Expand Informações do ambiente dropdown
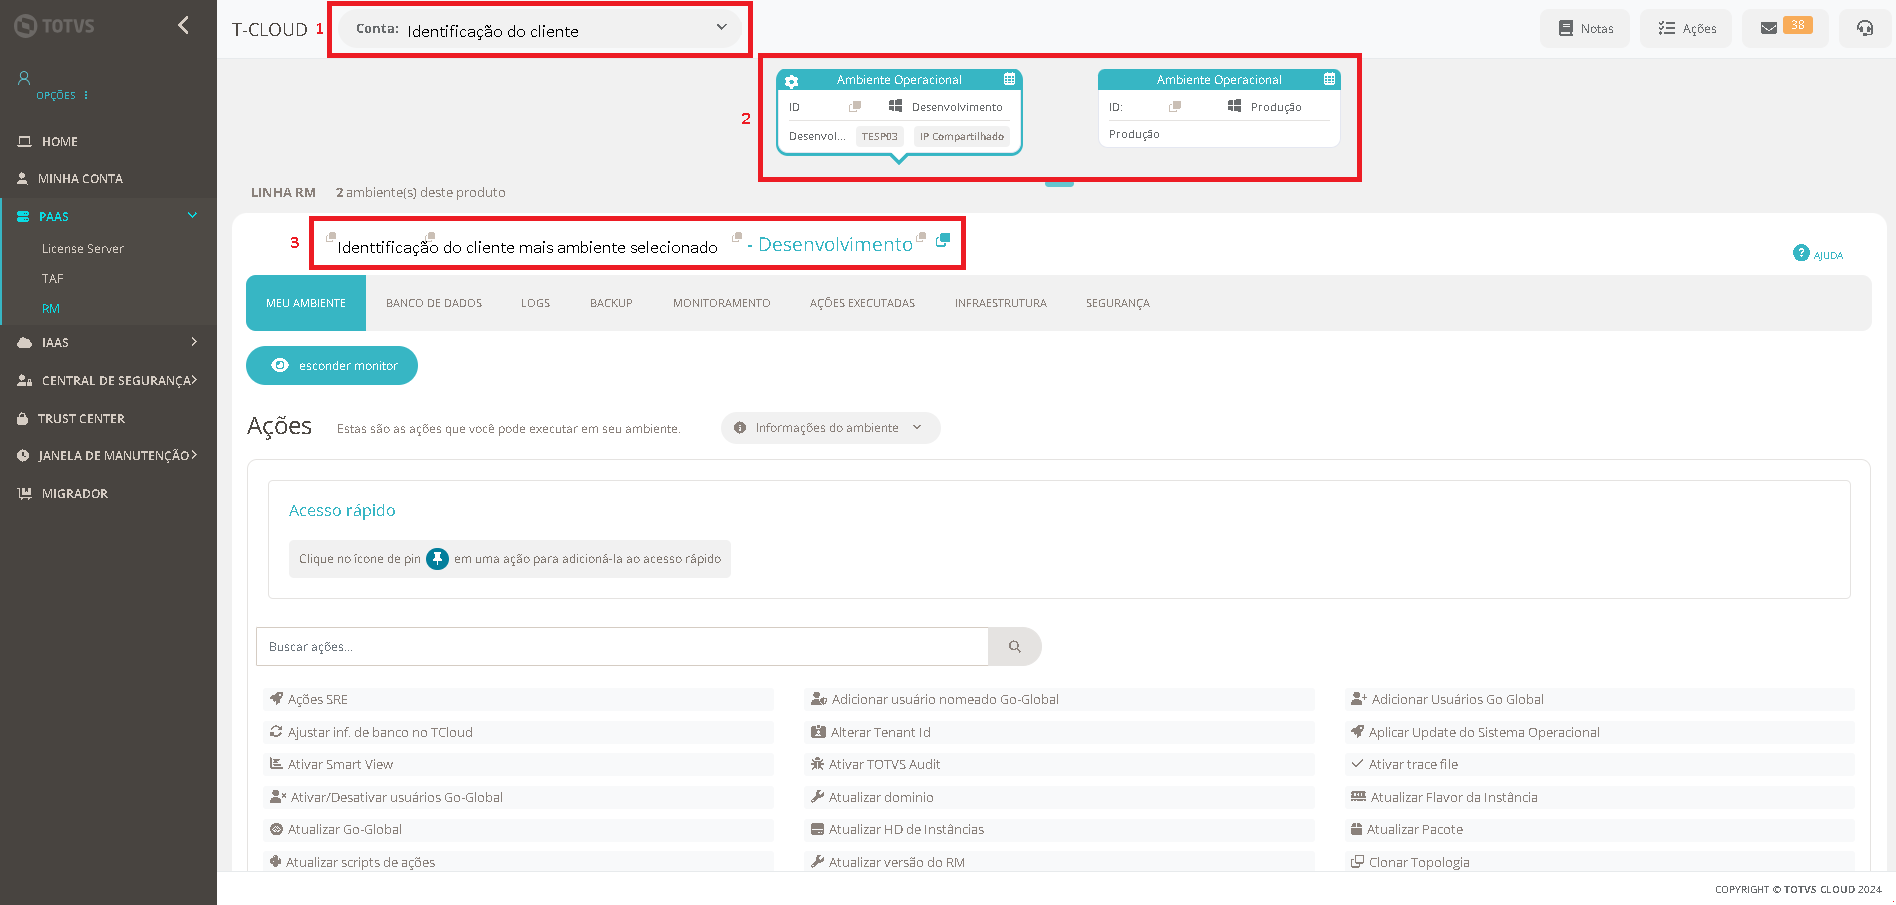The height and width of the screenshot is (905, 1896). [830, 428]
